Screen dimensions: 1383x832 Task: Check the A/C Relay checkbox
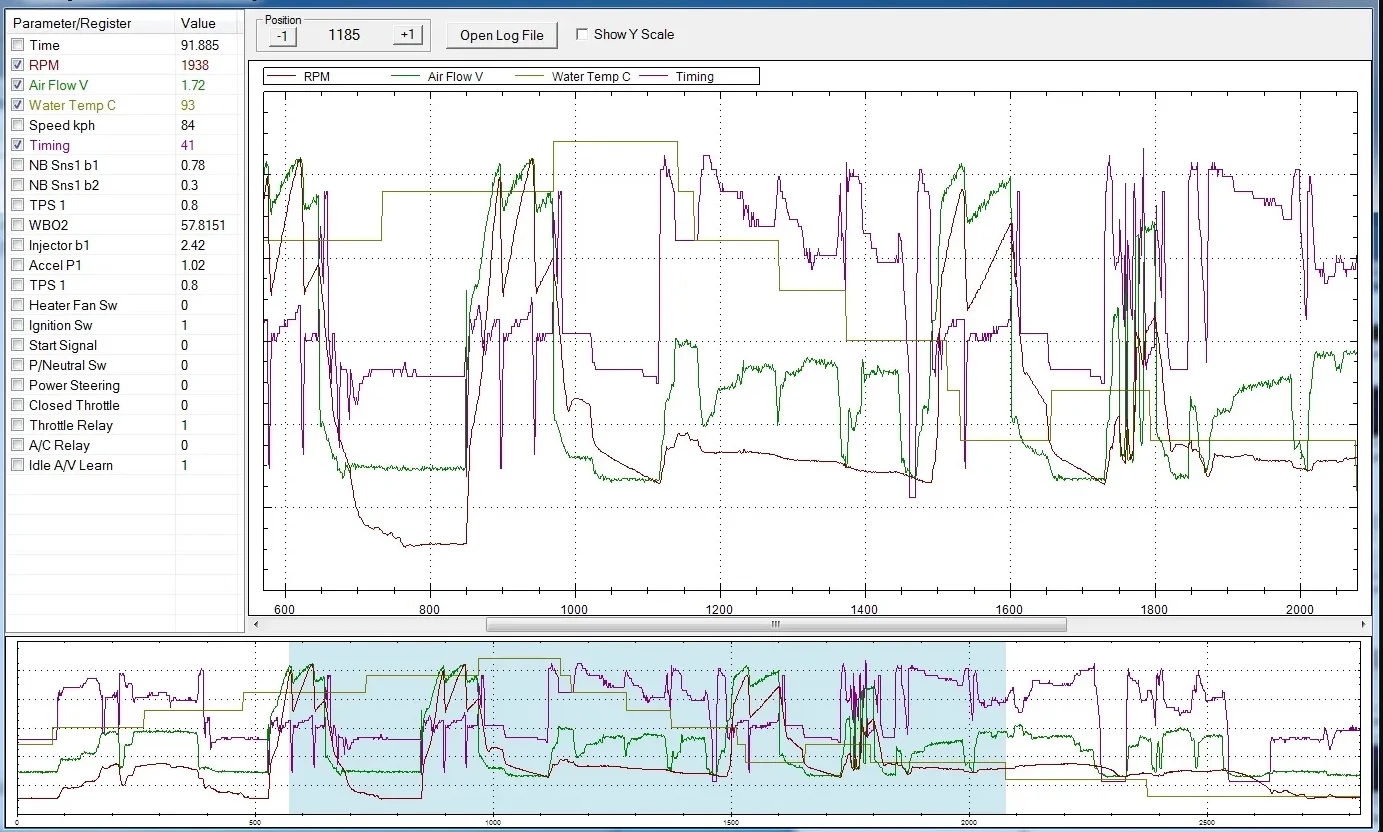(17, 445)
